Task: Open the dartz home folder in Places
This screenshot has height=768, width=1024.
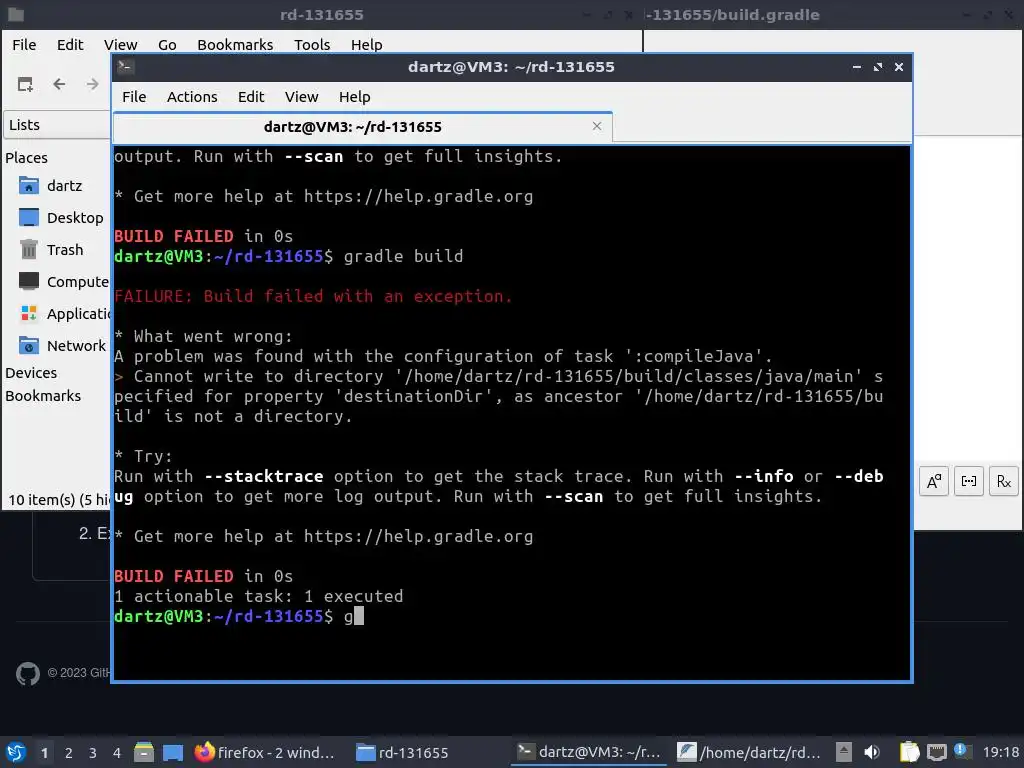Action: (64, 185)
